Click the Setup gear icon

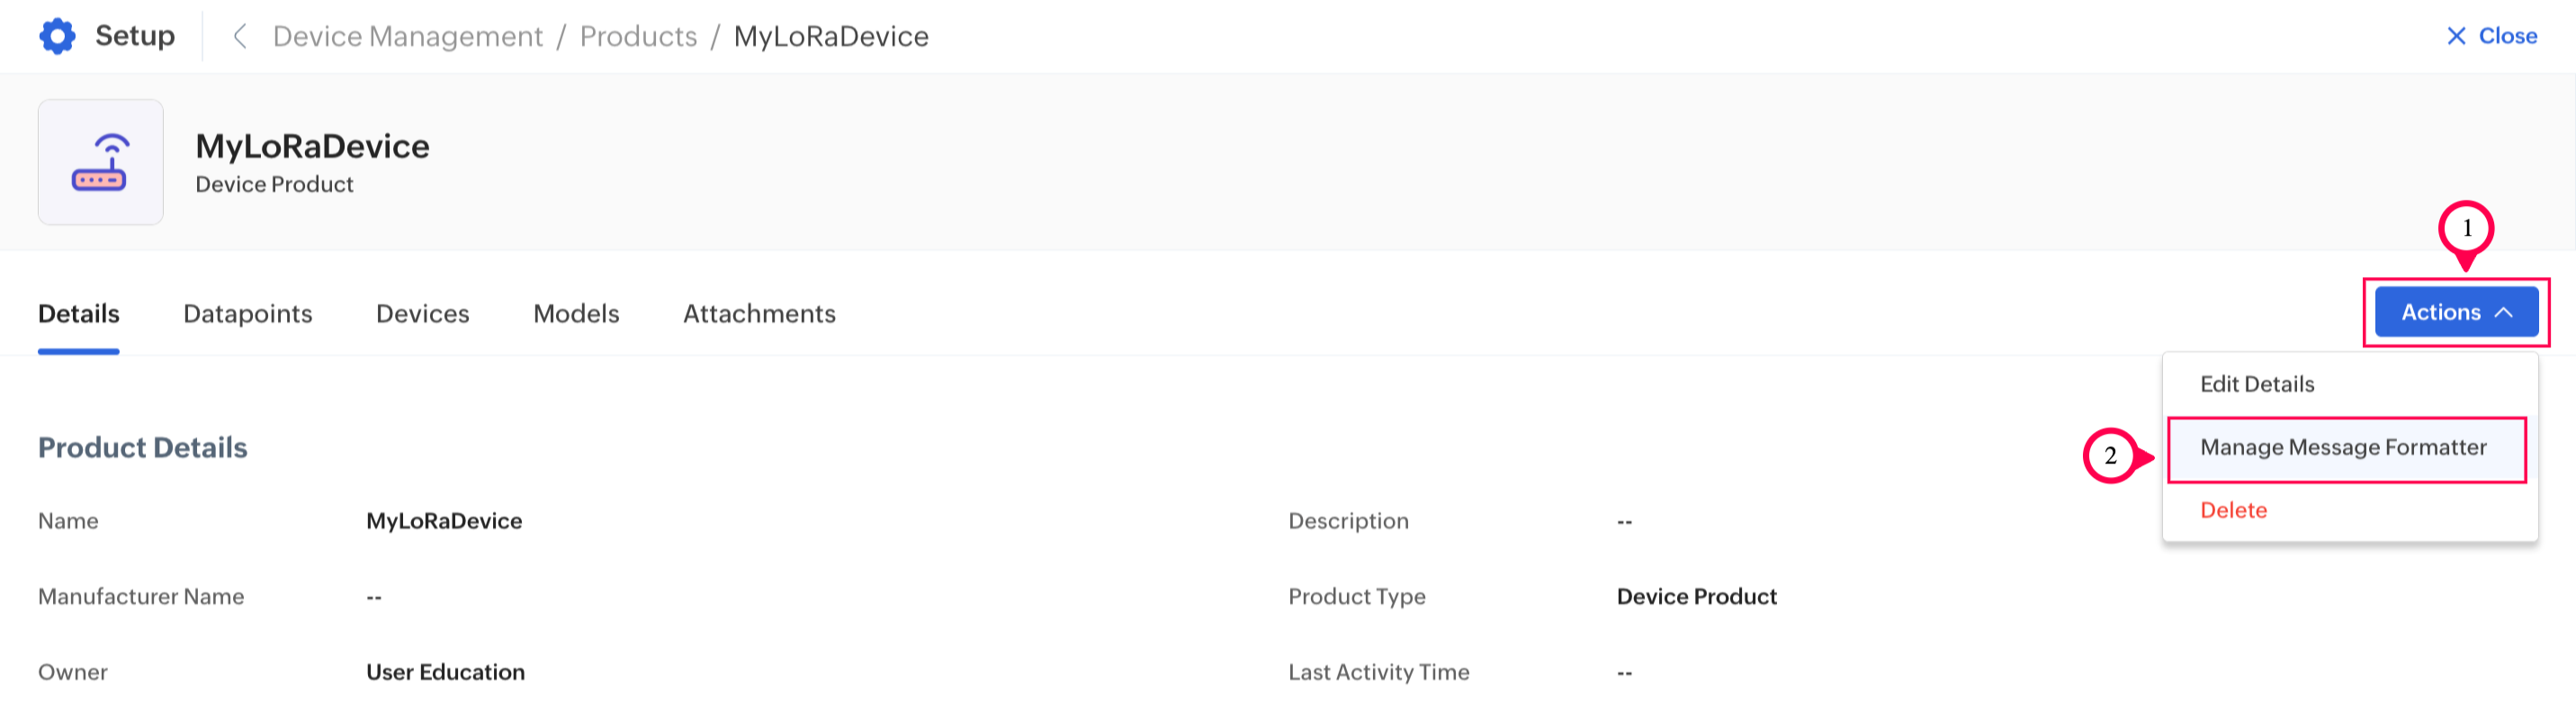pos(57,36)
